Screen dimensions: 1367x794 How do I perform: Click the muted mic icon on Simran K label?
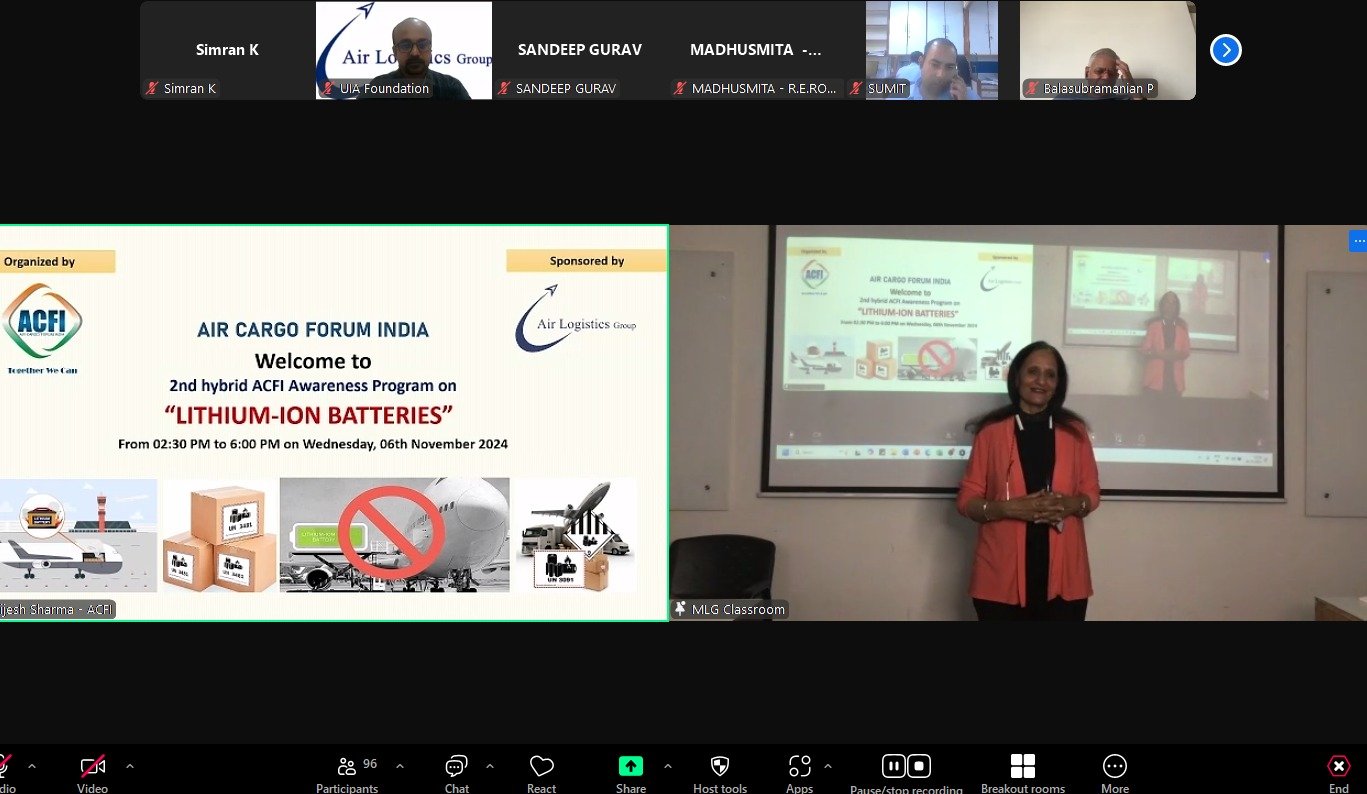coord(152,88)
